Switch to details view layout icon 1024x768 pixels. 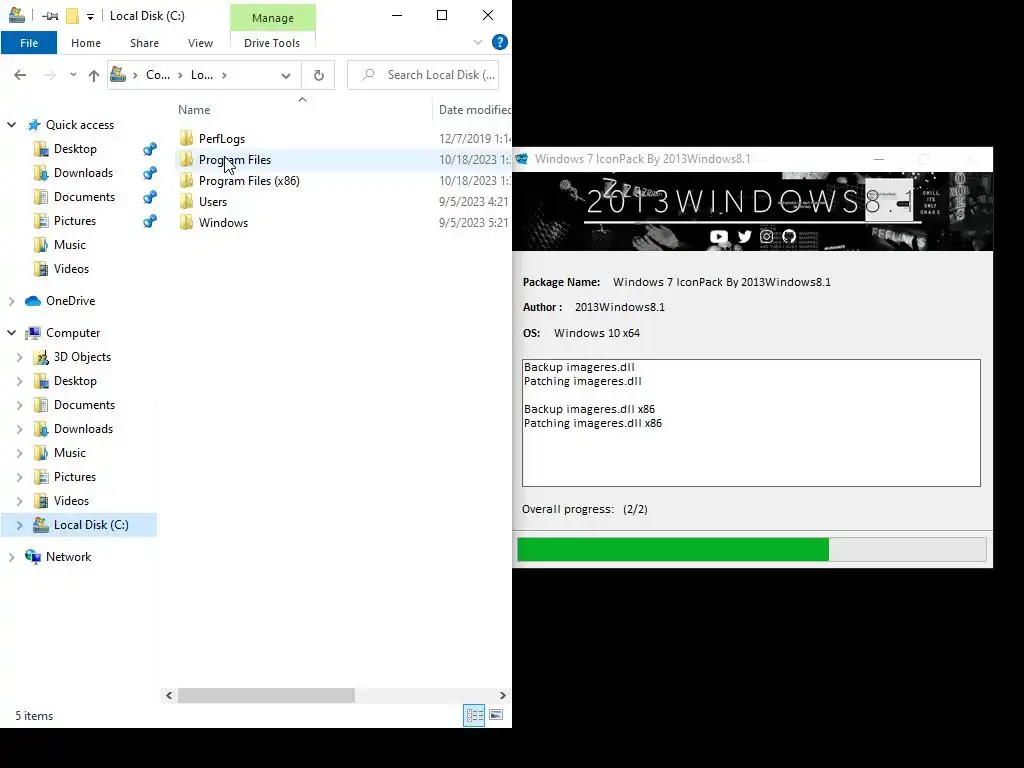(x=474, y=715)
